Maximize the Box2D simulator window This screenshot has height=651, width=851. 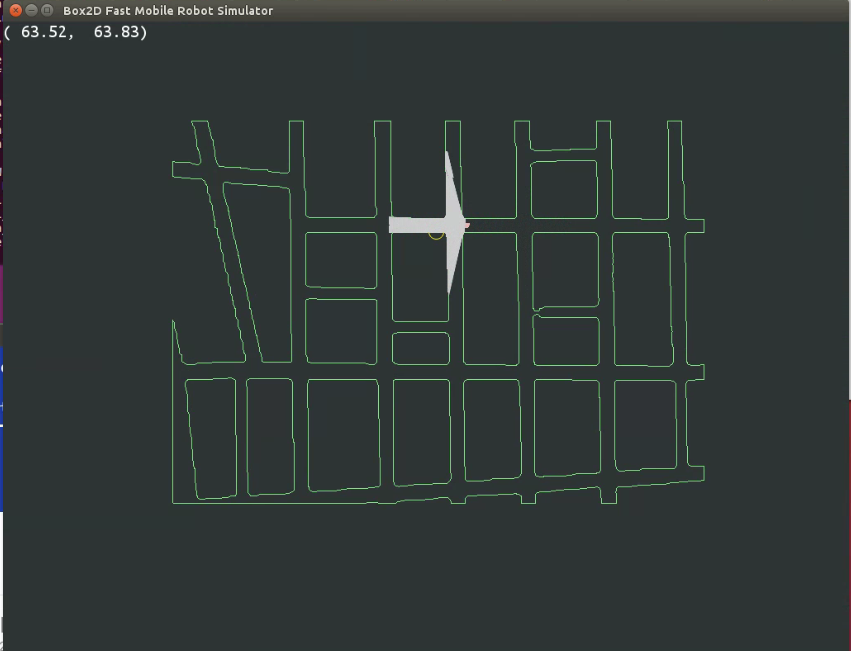47,10
